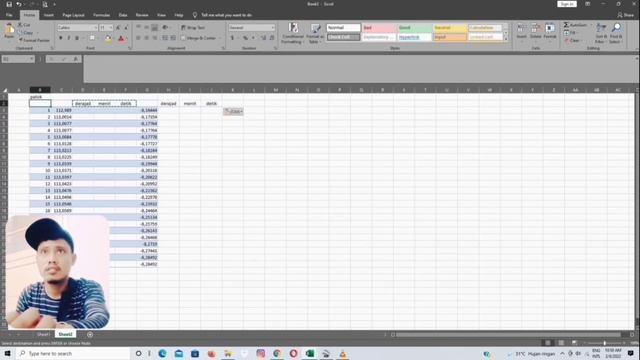640x360 pixels.
Task: Open Format as Table
Action: pos(315,33)
